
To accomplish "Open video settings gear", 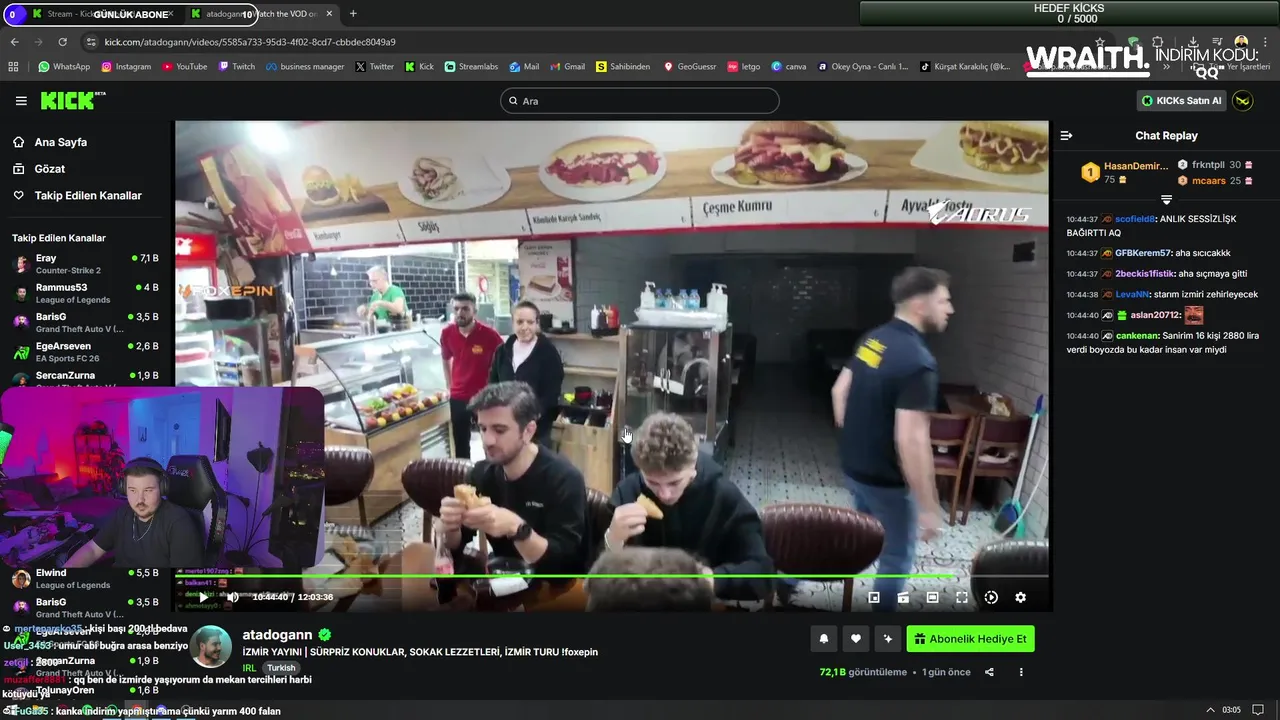I will 1020,597.
